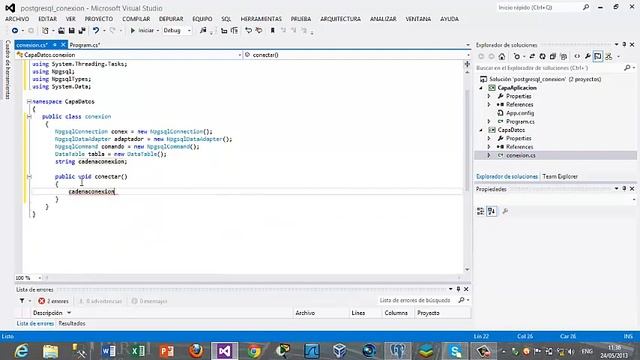Switch to Explorador de soluciones tab
The width and height of the screenshot is (640, 360).
507,177
